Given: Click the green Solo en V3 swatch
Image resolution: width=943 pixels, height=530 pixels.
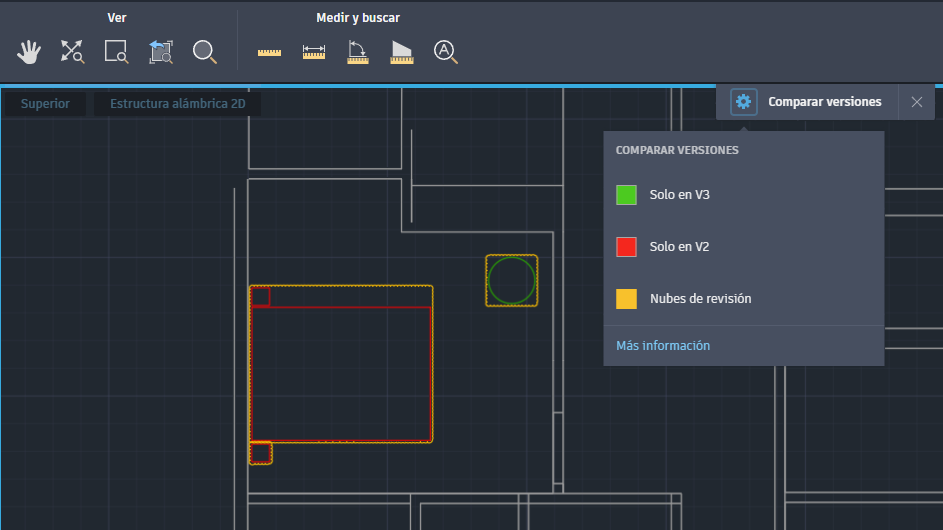Looking at the screenshot, I should point(626,195).
